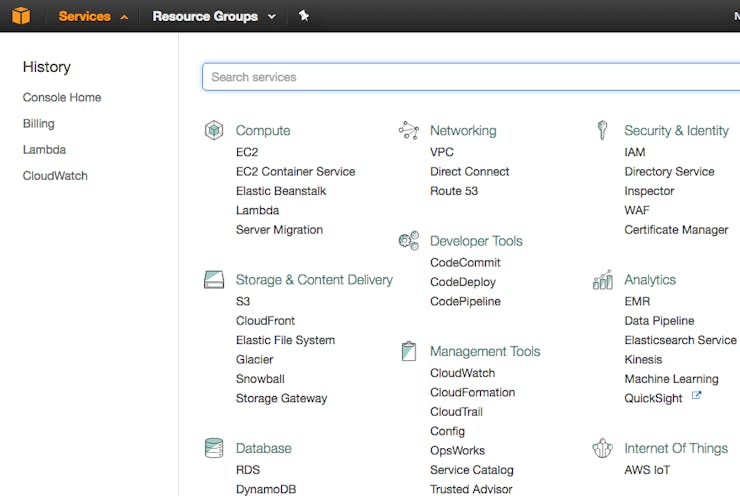The image size is (740, 496).
Task: Open CloudWatch under Management Tools
Action: [x=462, y=373]
